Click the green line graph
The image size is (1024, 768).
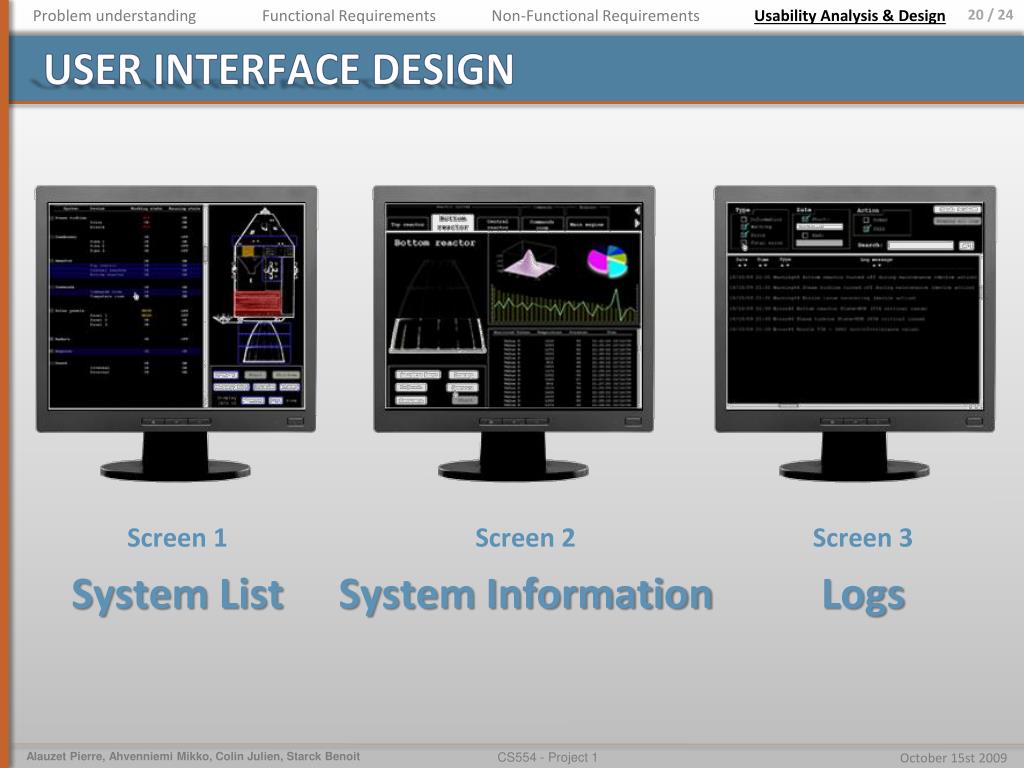coord(563,306)
